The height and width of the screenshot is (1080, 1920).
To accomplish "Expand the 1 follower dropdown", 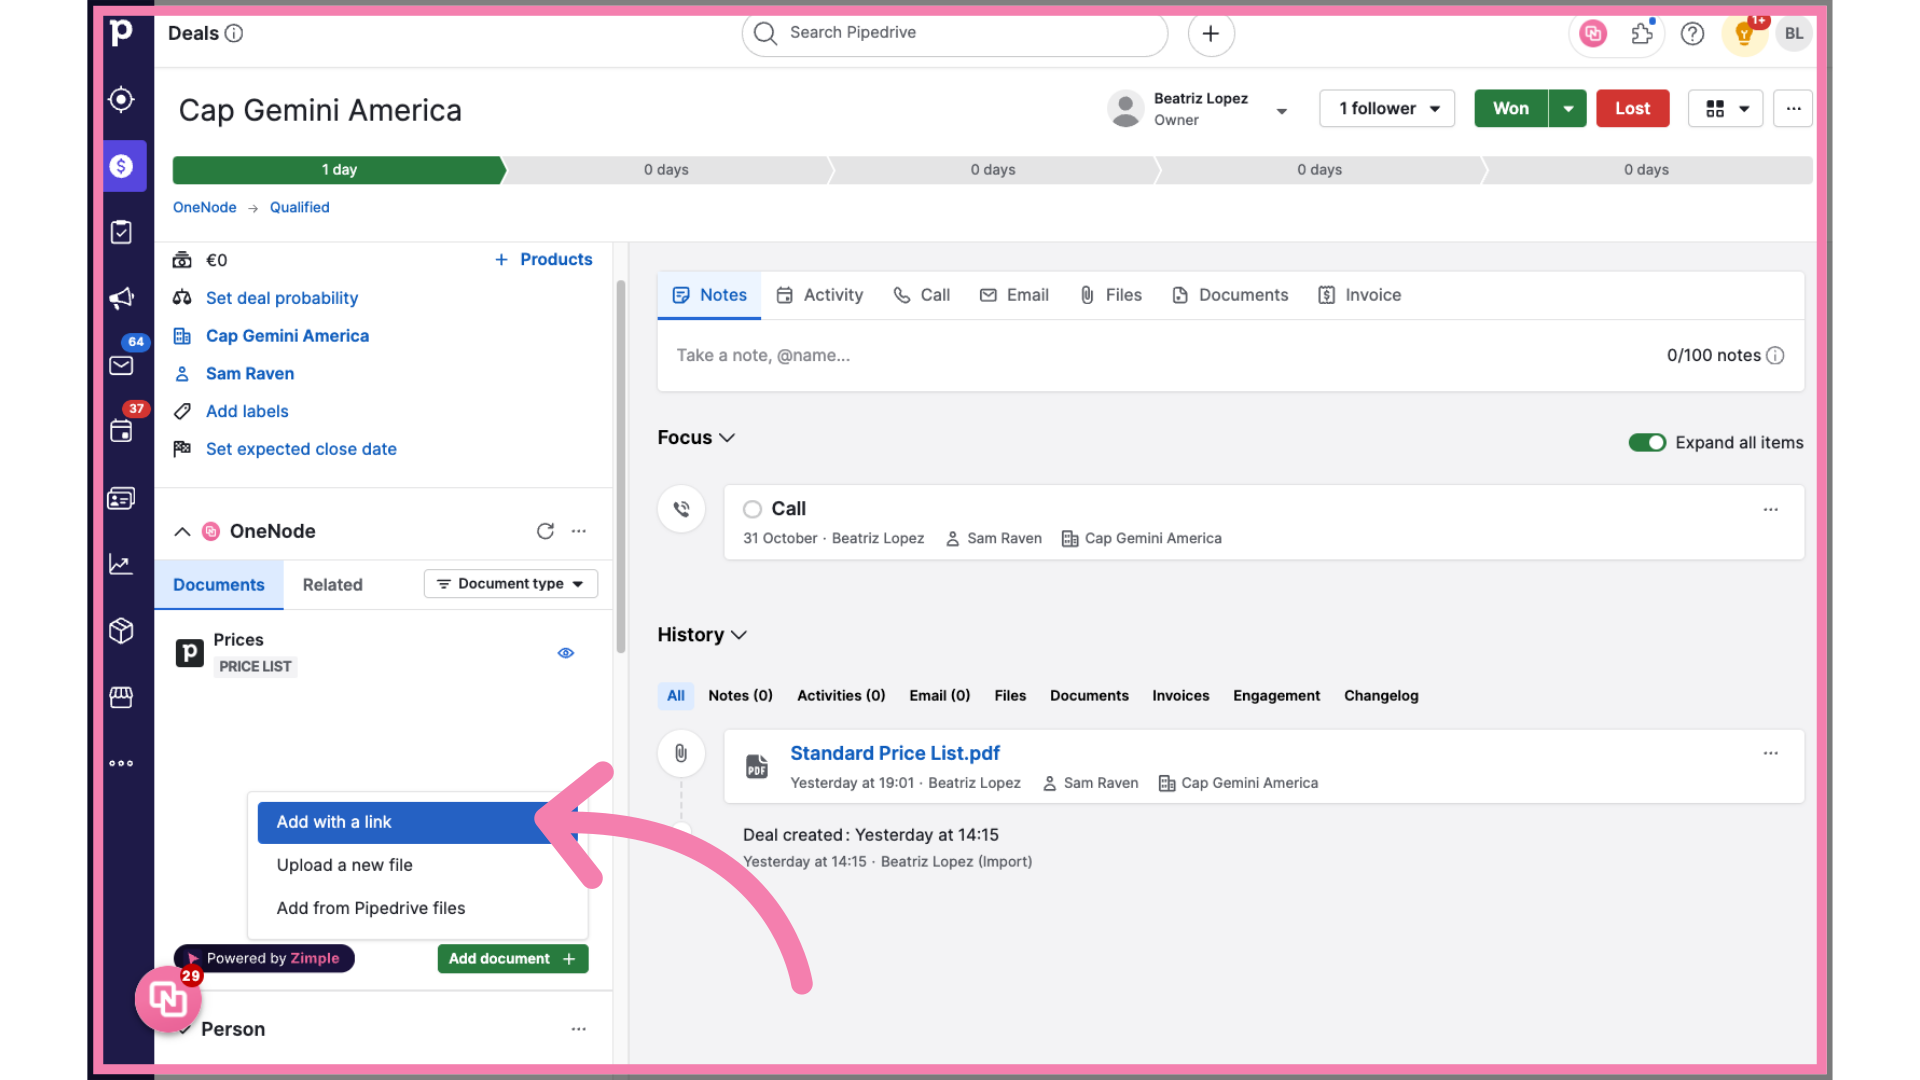I will click(1387, 108).
